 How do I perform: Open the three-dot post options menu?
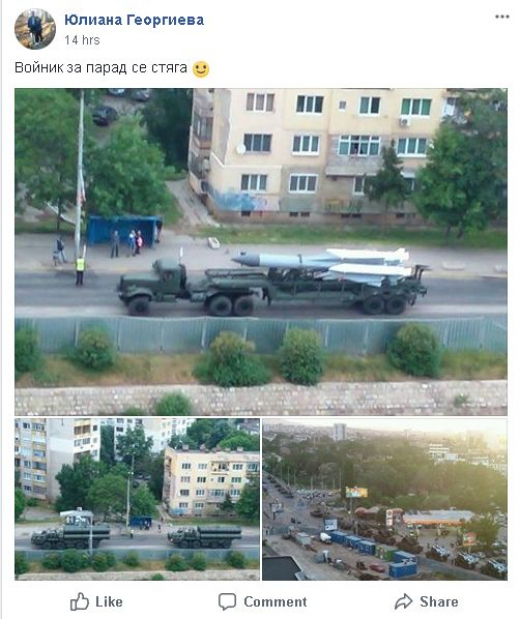pyautogui.click(x=502, y=17)
